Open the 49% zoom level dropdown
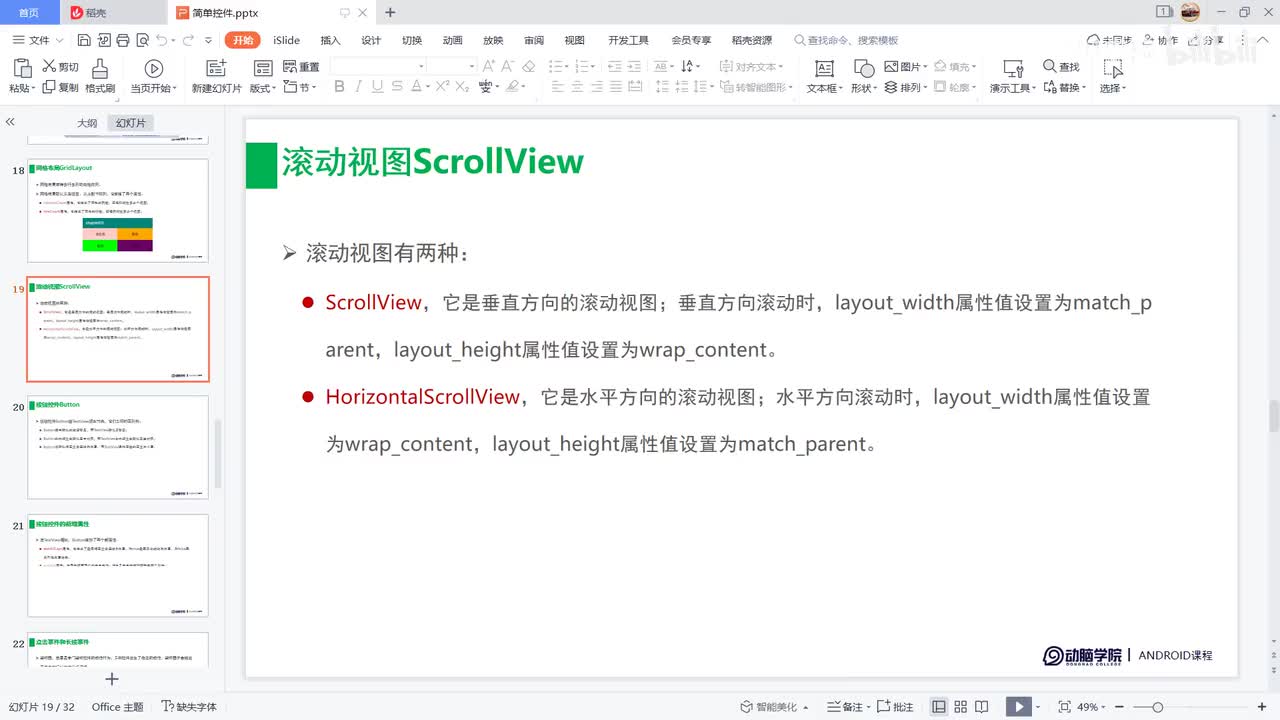This screenshot has width=1280, height=720. coord(1092,707)
